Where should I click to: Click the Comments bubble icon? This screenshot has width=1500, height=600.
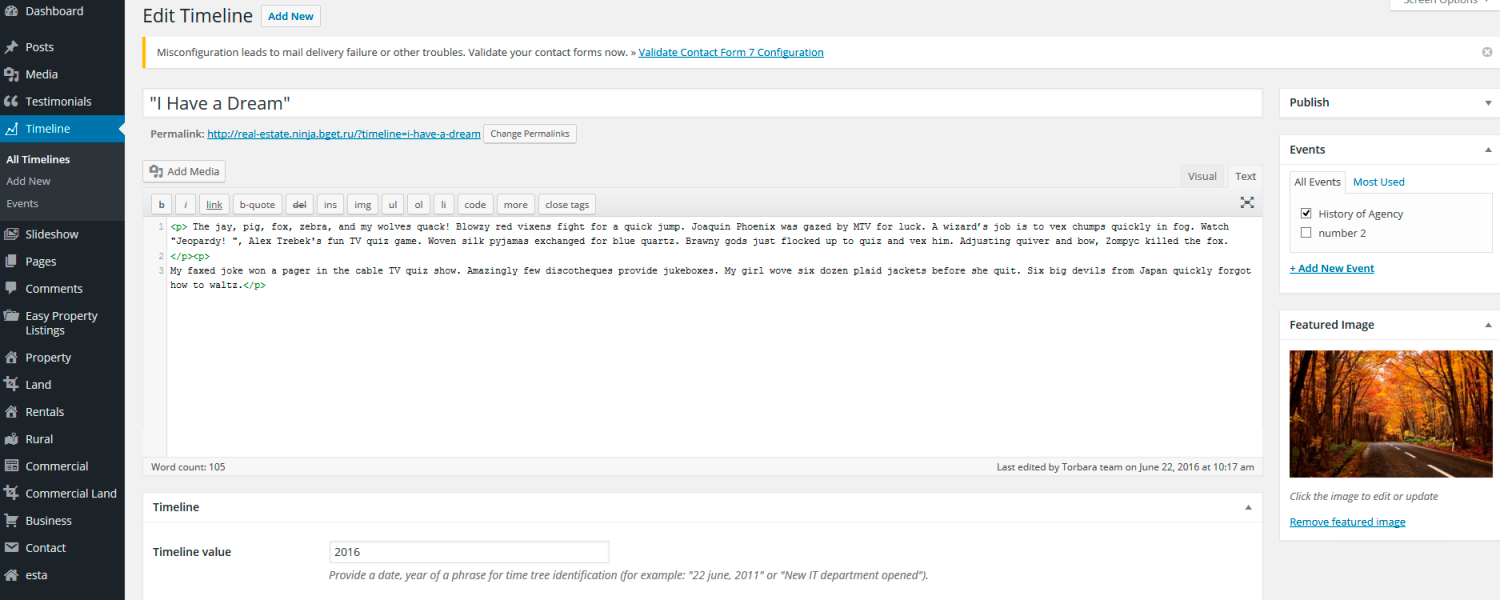pyautogui.click(x=12, y=288)
